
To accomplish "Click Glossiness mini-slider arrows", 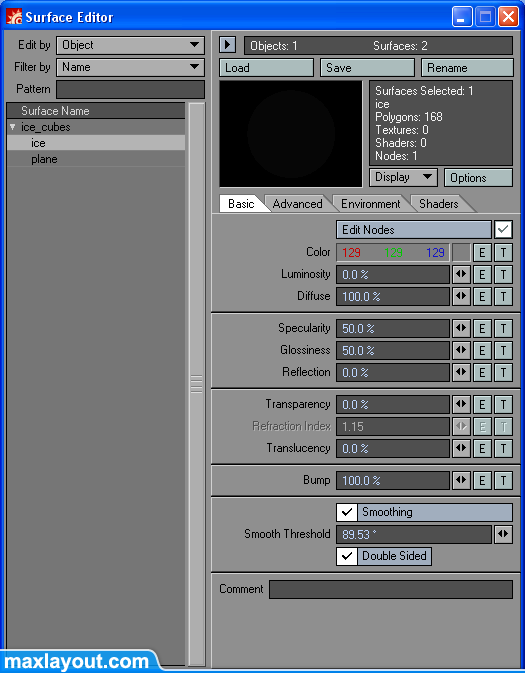I will tap(461, 351).
